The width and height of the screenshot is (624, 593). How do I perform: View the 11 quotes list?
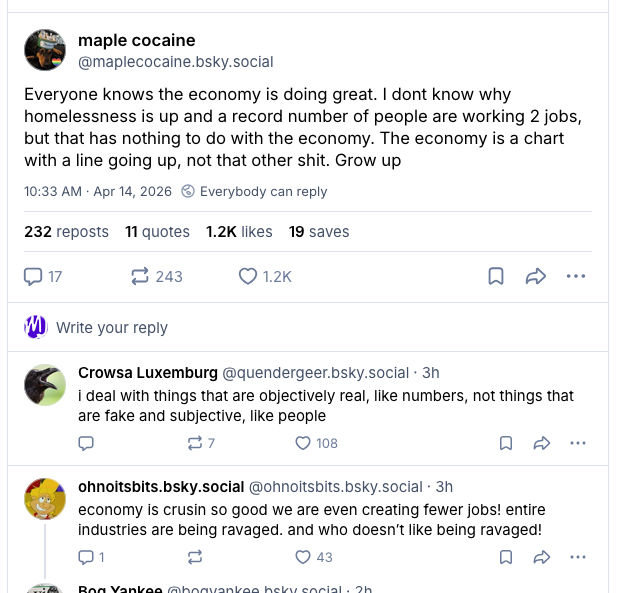[157, 232]
